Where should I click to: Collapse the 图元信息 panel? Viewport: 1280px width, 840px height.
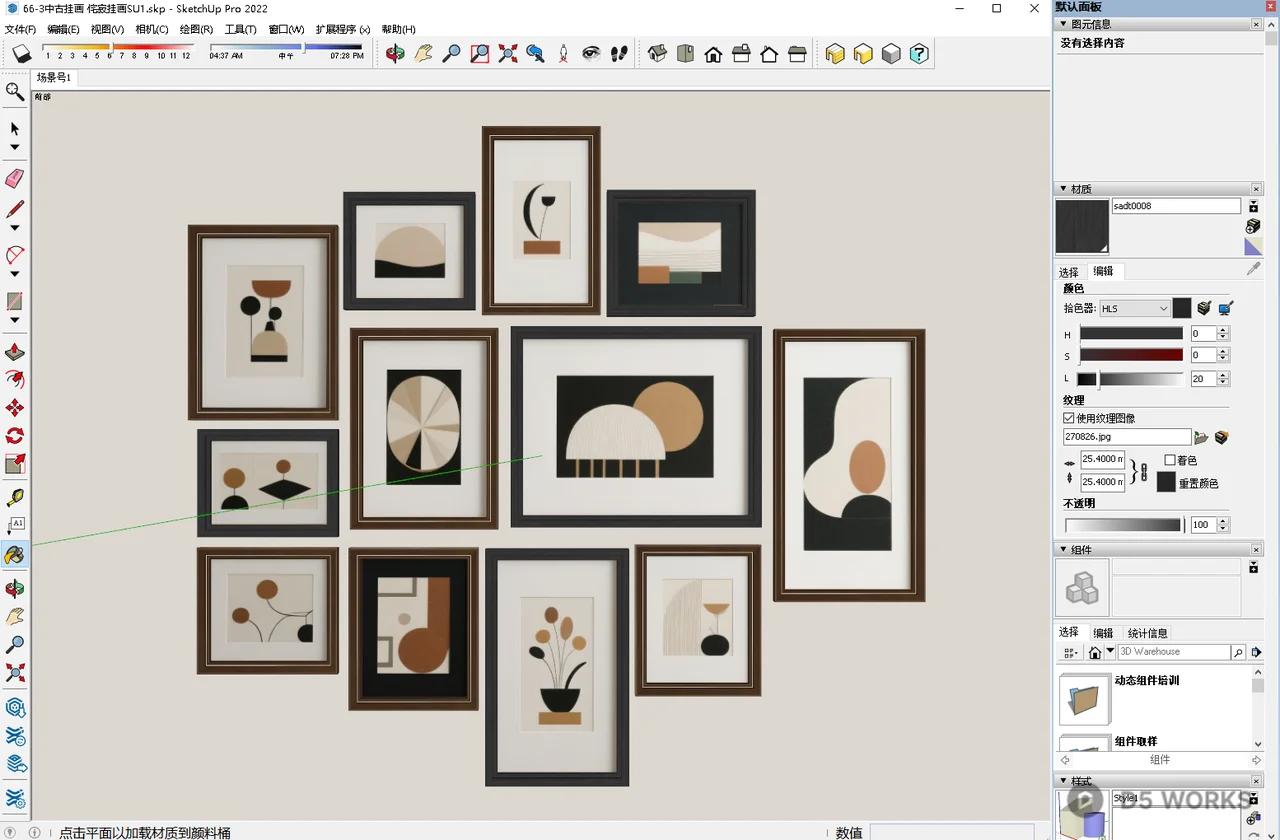[x=1062, y=24]
